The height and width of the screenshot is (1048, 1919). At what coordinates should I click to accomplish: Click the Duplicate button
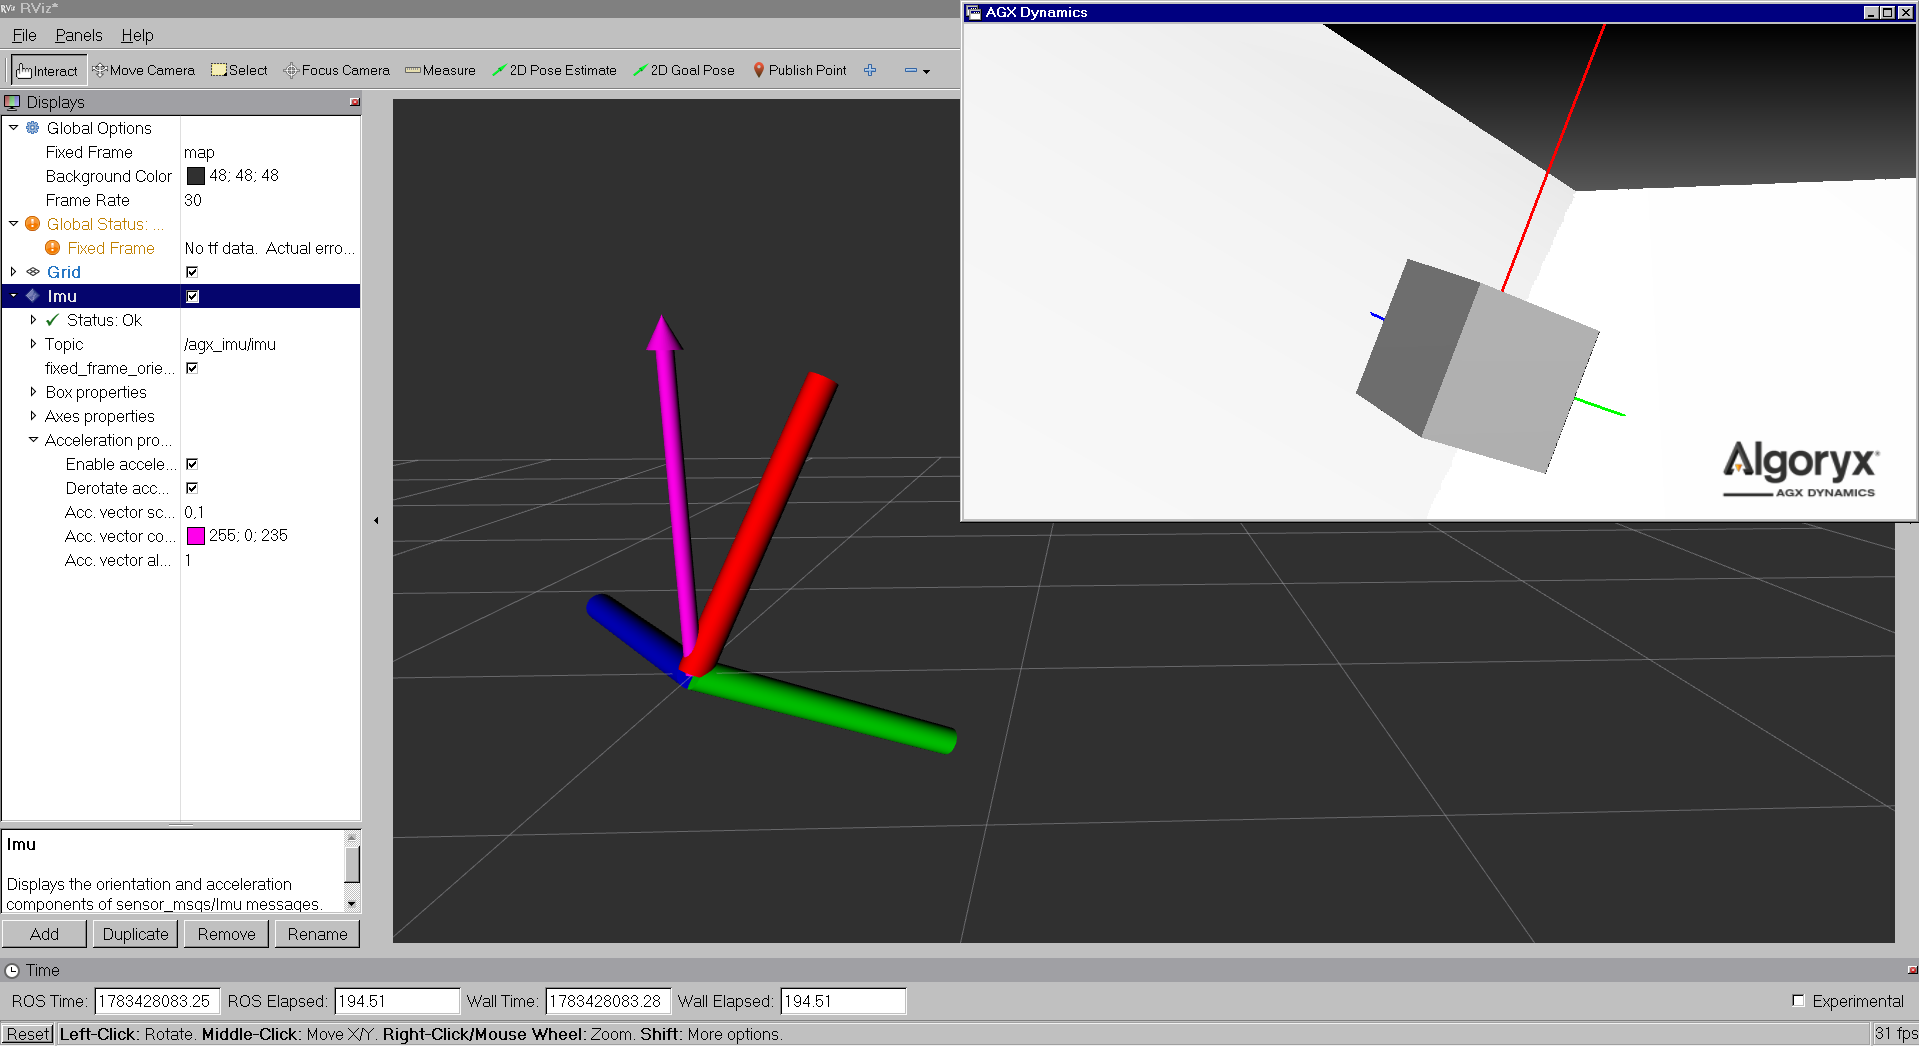tap(135, 934)
